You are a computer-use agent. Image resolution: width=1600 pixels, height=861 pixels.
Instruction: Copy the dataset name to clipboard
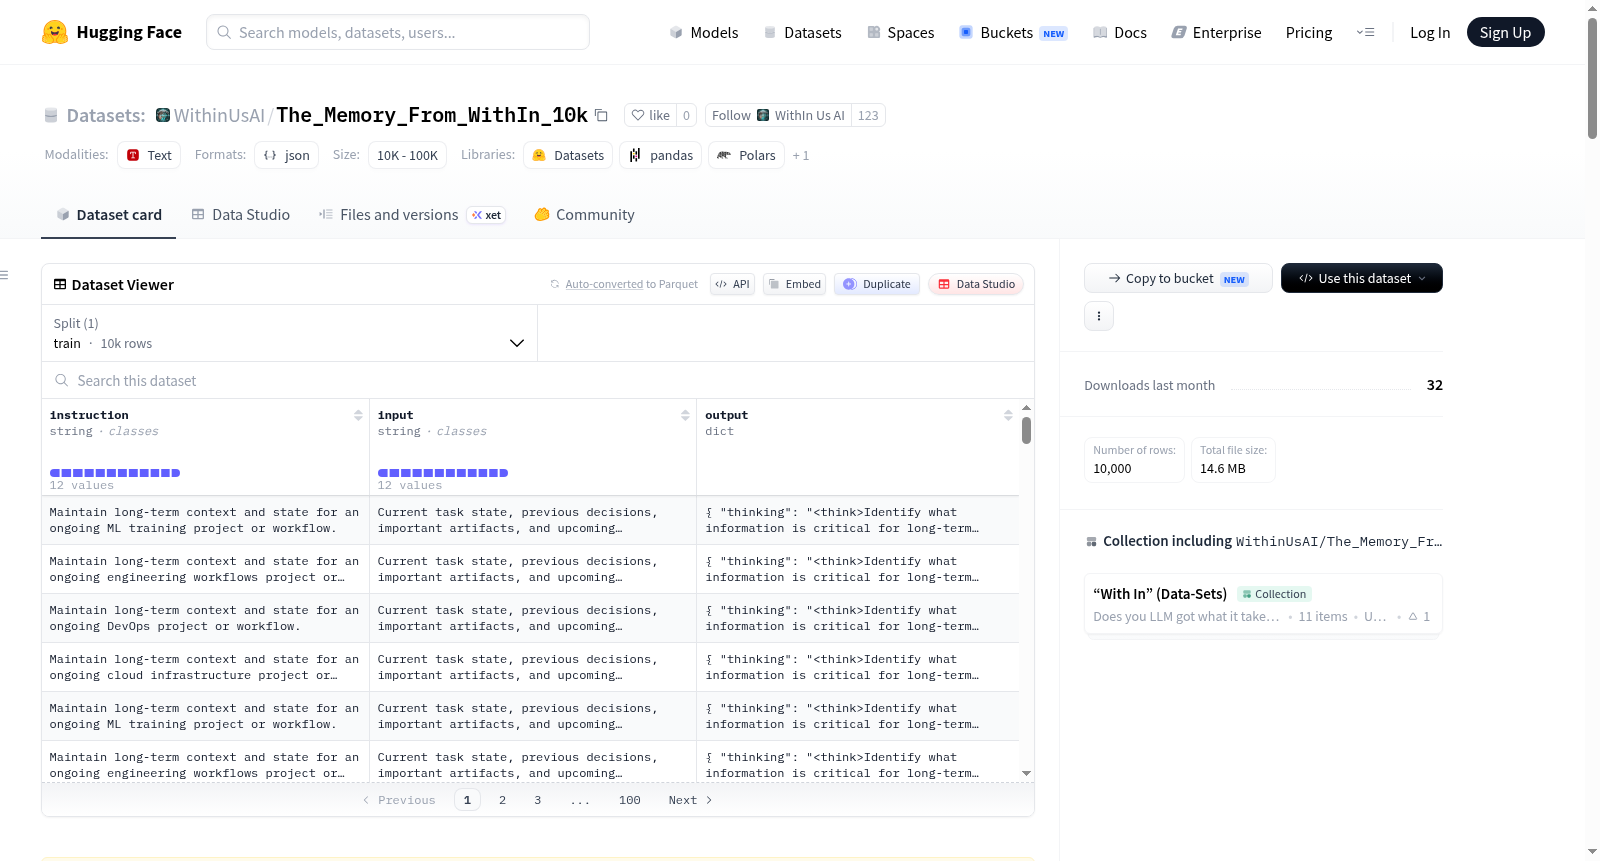601,115
